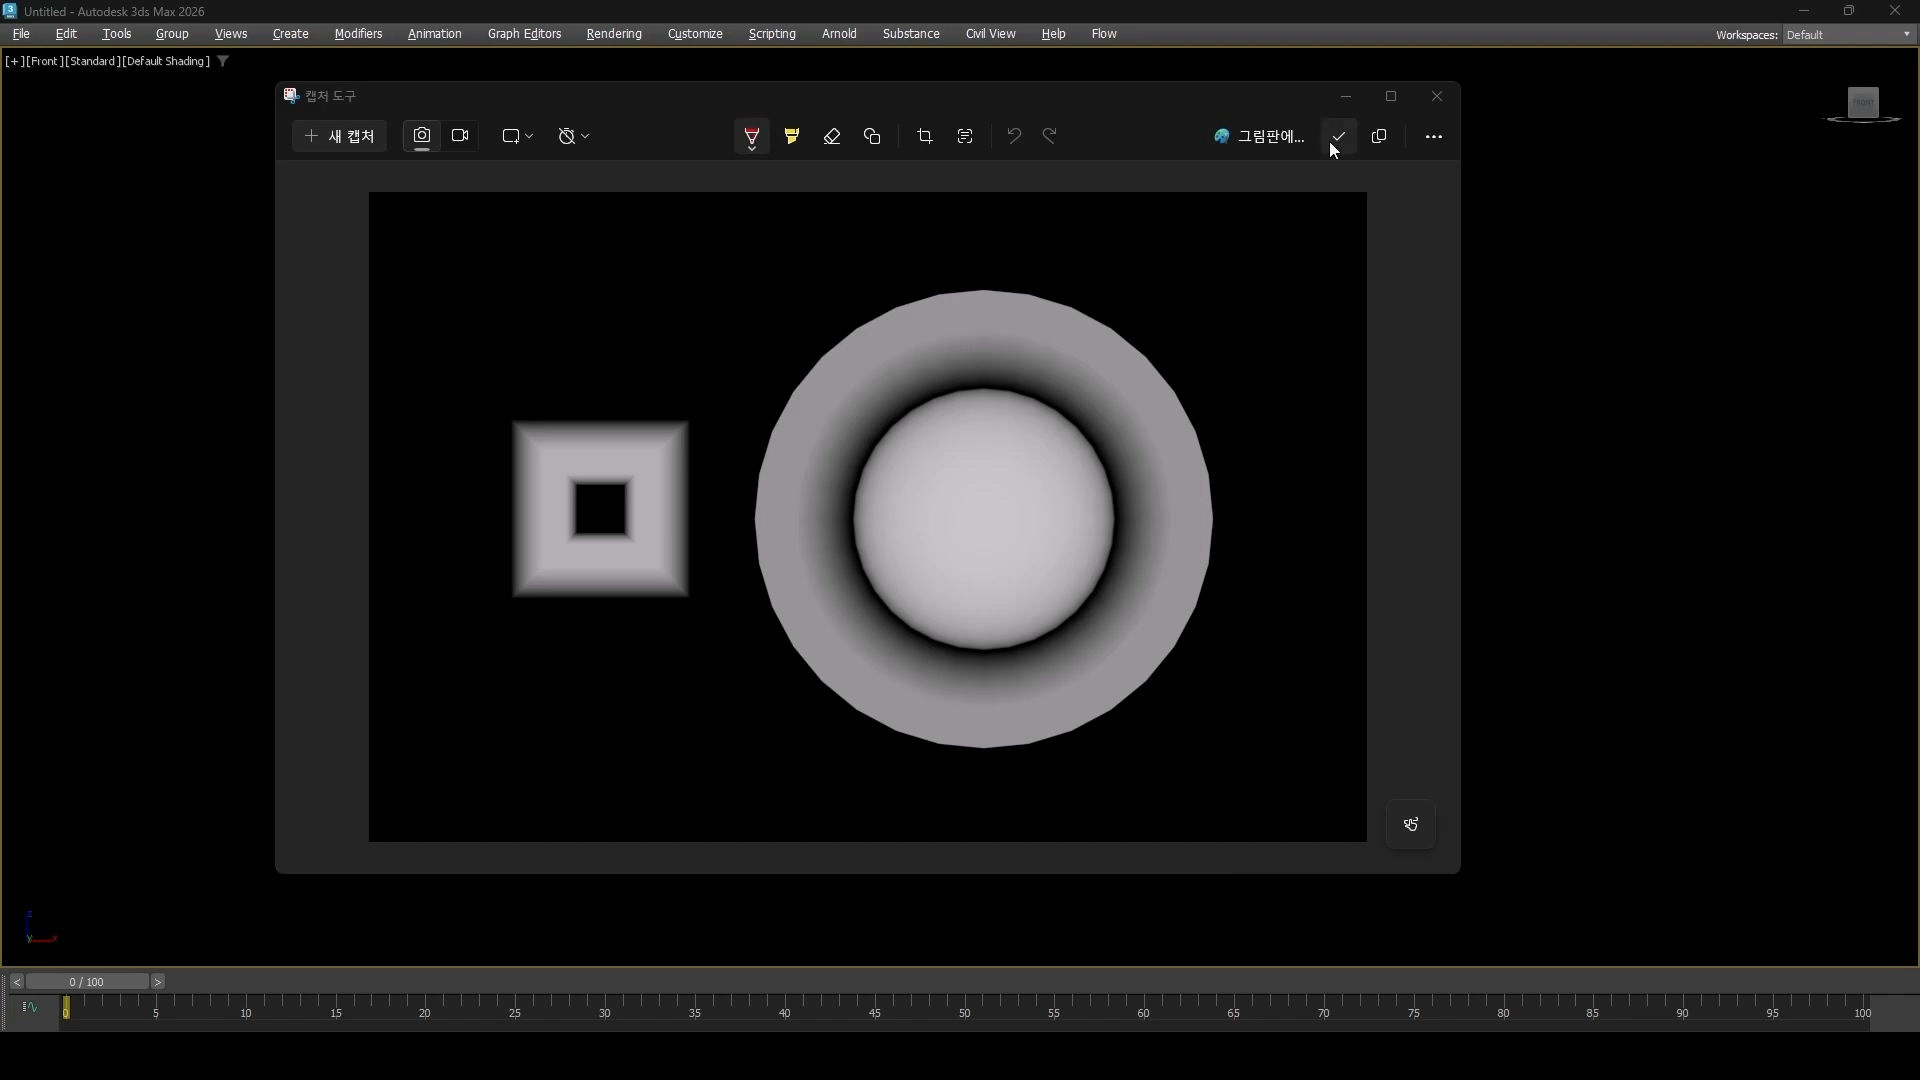1920x1080 pixels.
Task: Click the 0 / 100 time slider
Action: (x=87, y=982)
